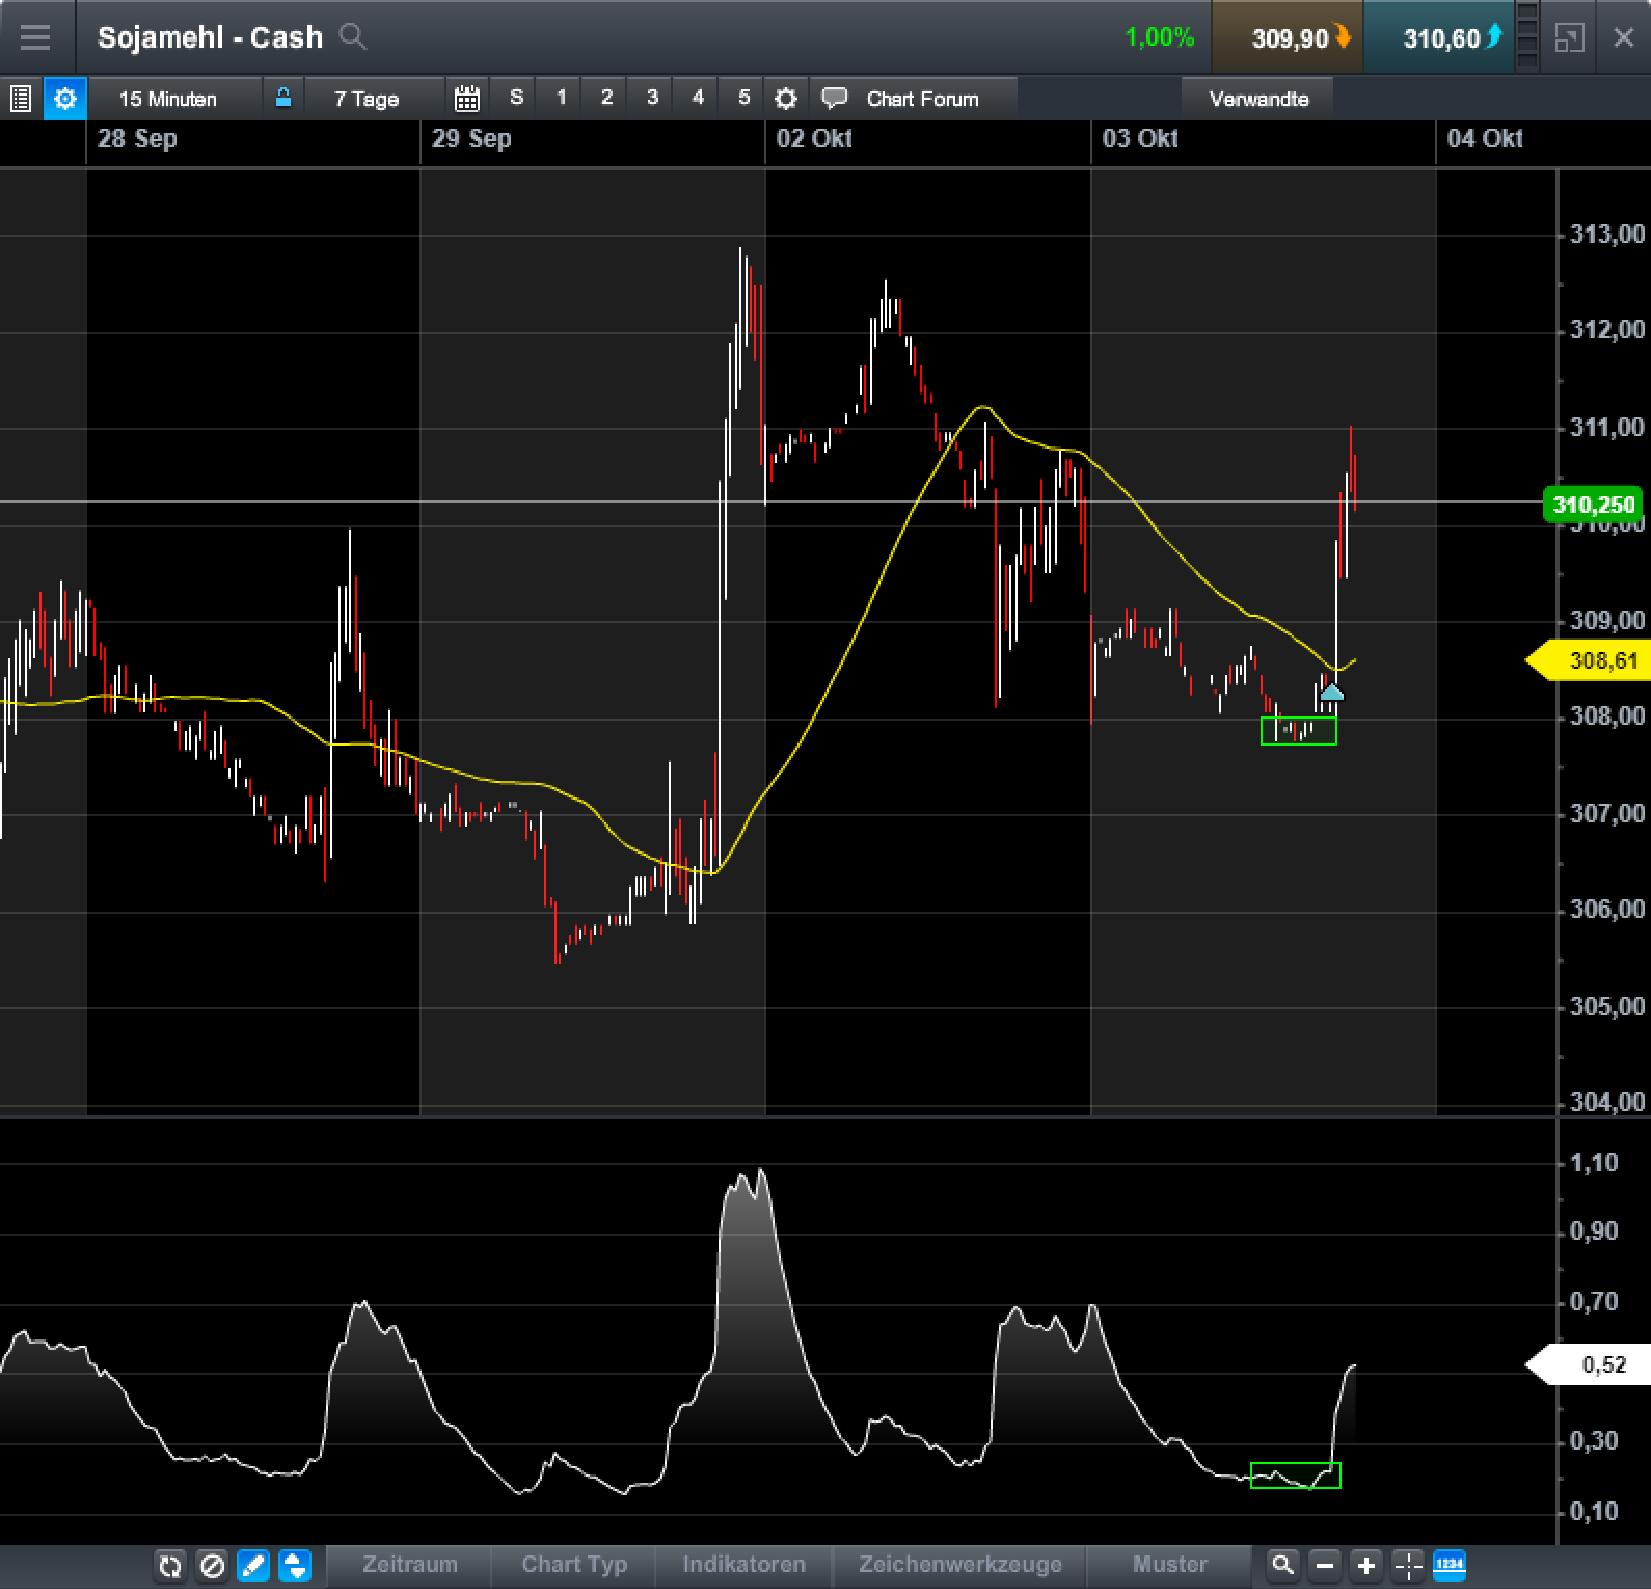Viewport: 1651px width, 1589px height.
Task: Open Chart Forum via speech bubble icon
Action: click(x=833, y=98)
